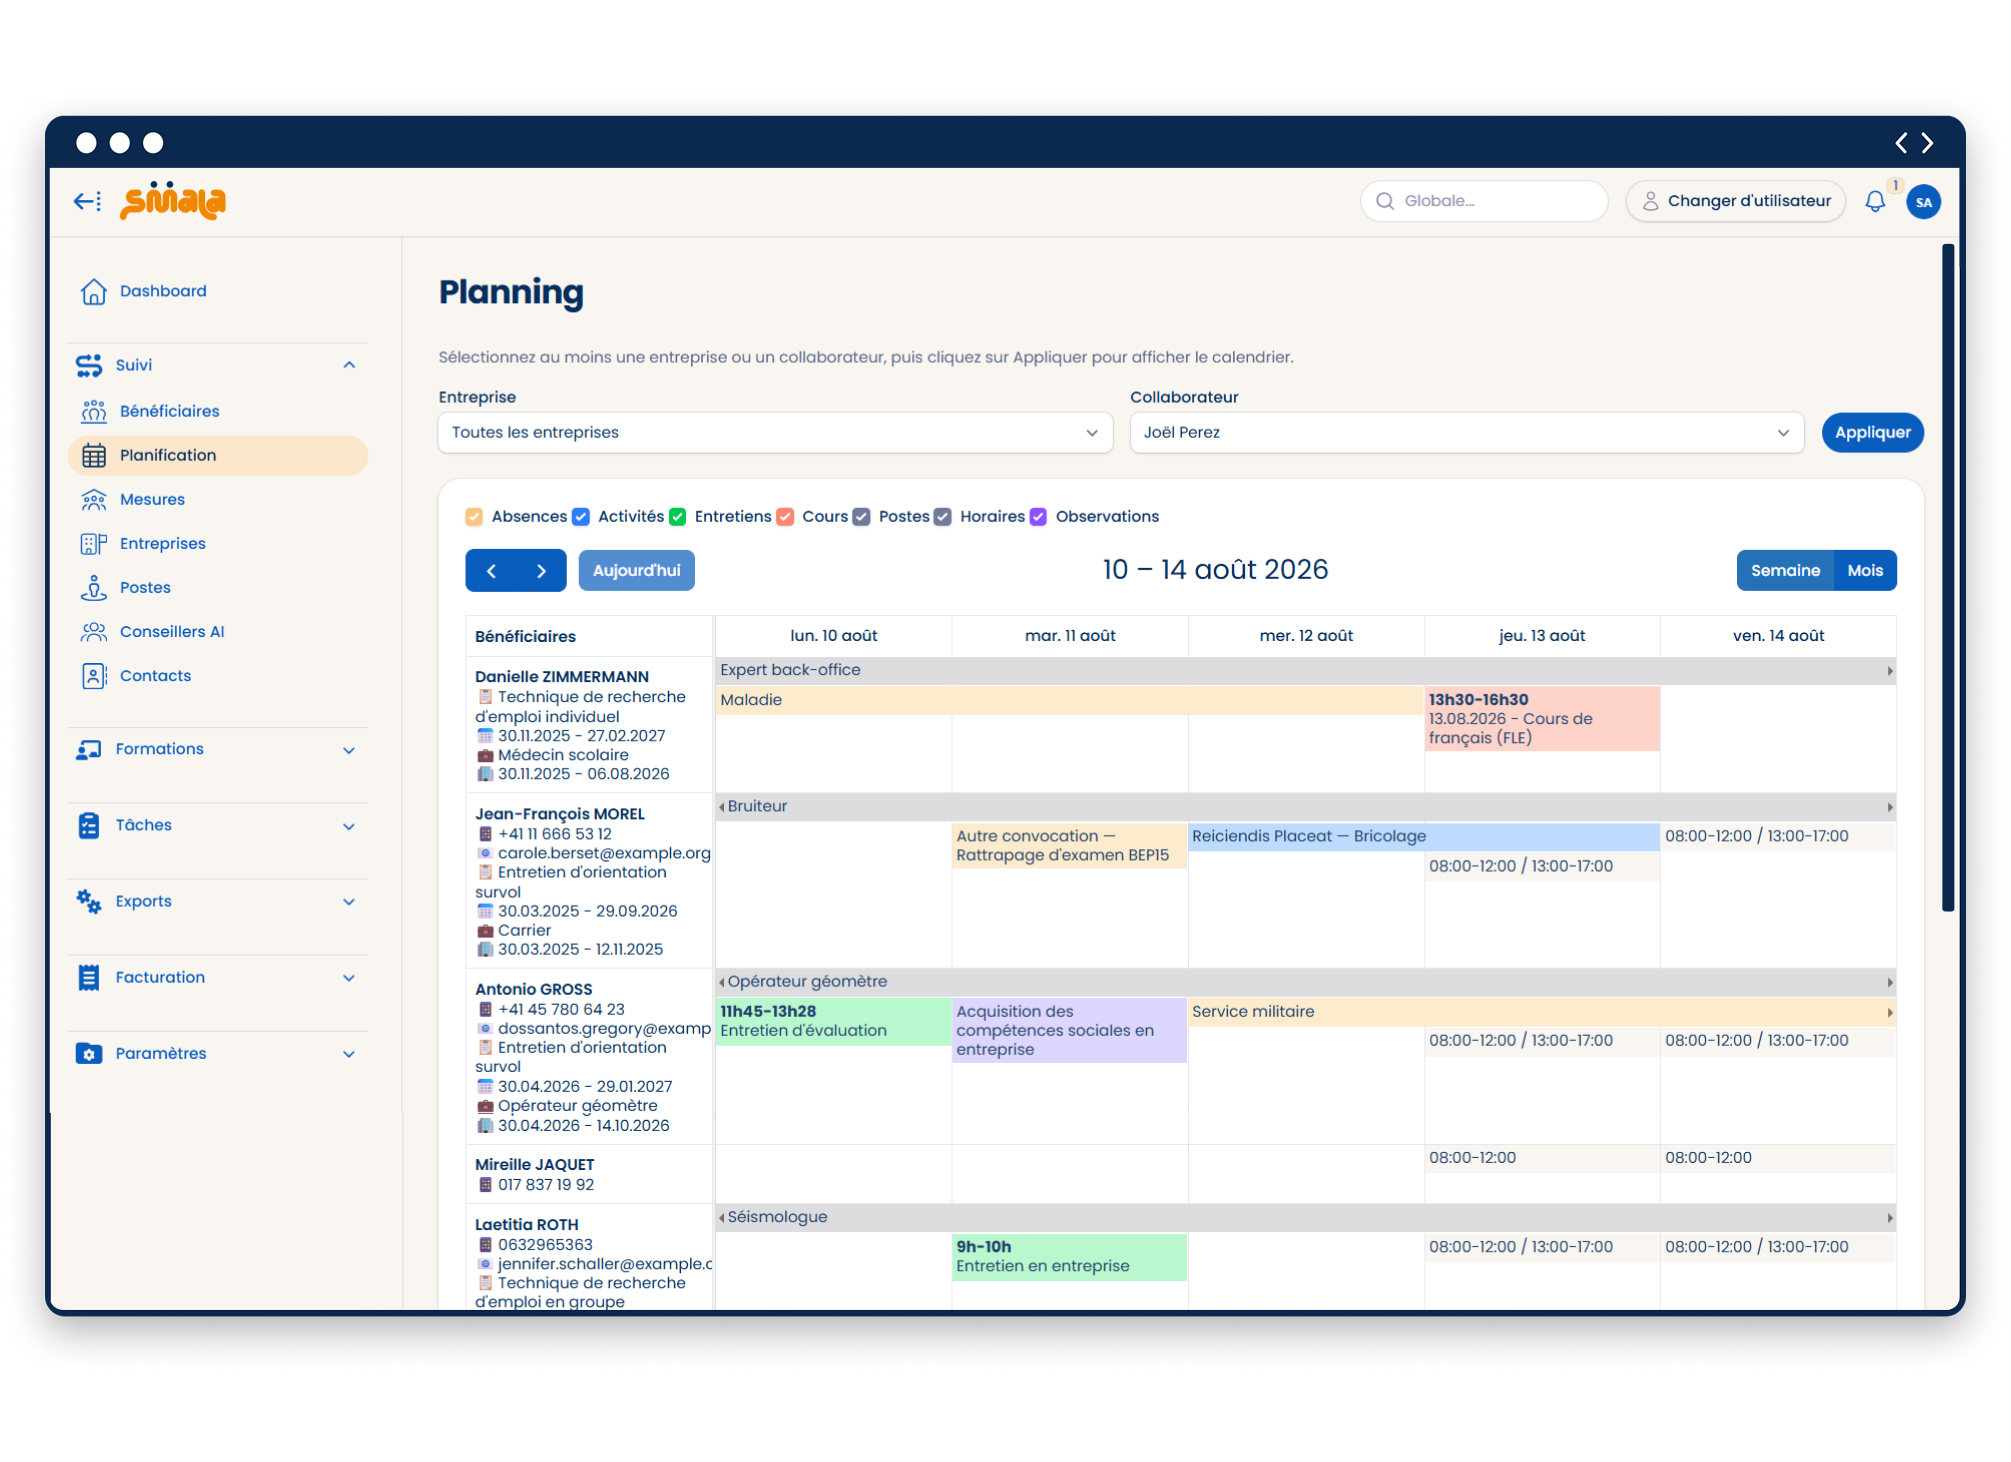Expand the Exports section chevron
Screen dimensions: 2011x1462
(349, 902)
